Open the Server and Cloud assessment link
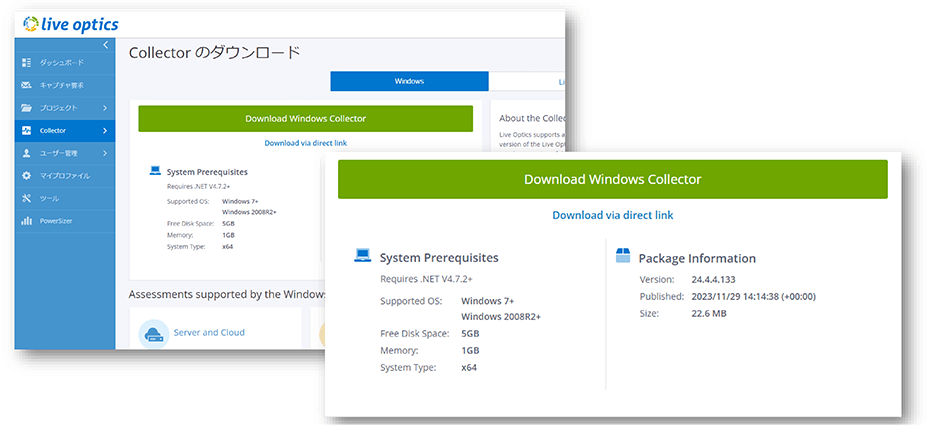The image size is (927, 425). pyautogui.click(x=211, y=332)
